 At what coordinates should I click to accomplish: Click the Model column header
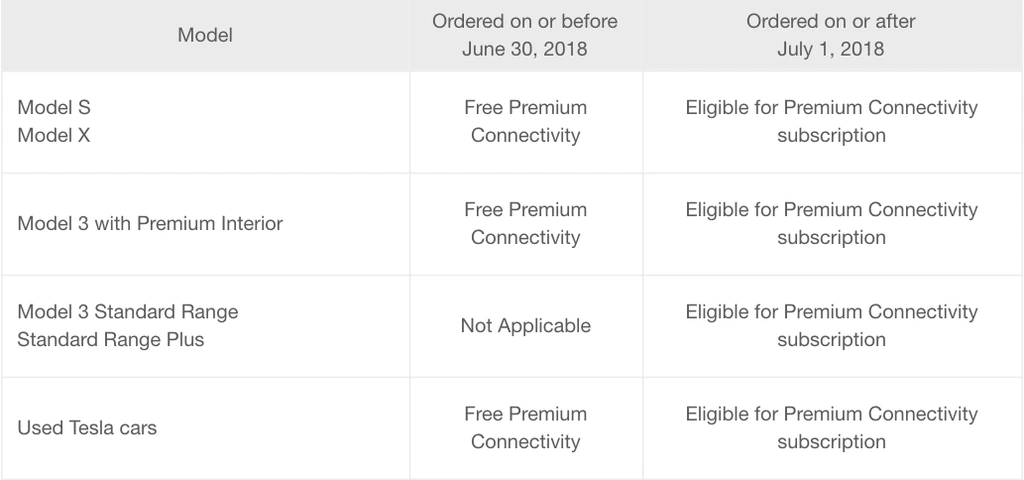[205, 35]
